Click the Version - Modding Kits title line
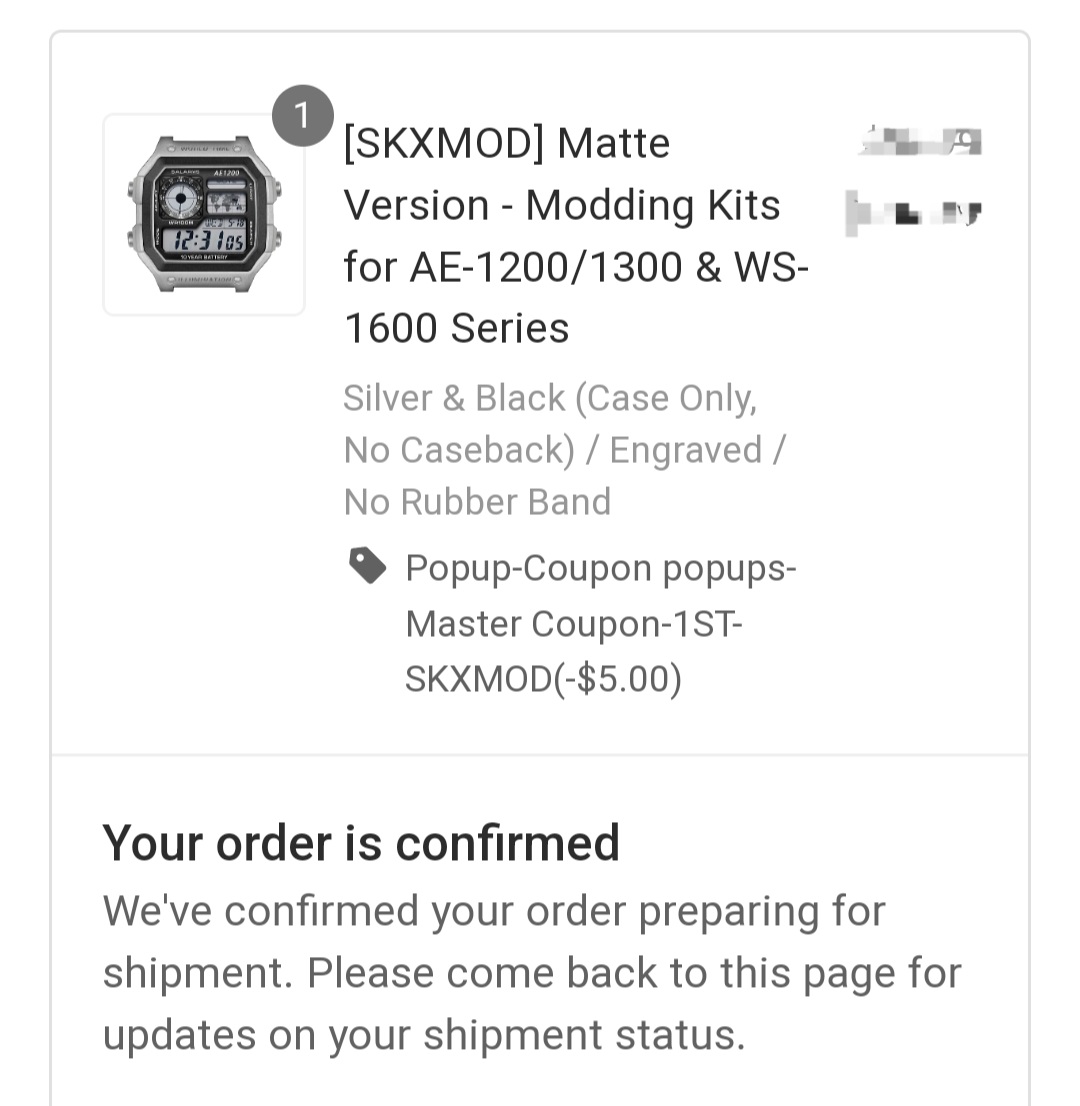 pos(562,205)
